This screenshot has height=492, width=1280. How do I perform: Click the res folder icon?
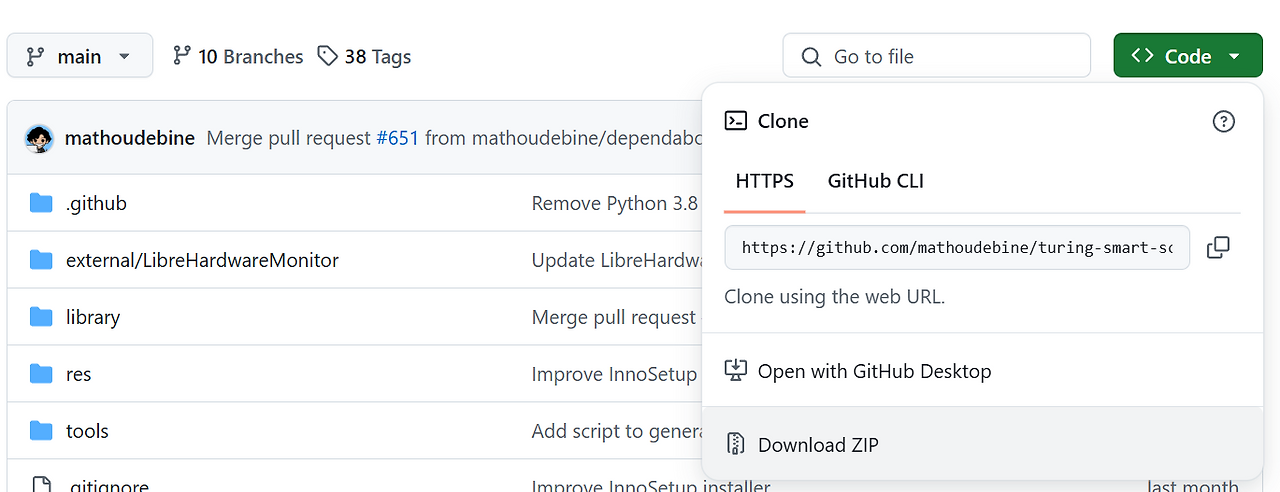tap(41, 374)
